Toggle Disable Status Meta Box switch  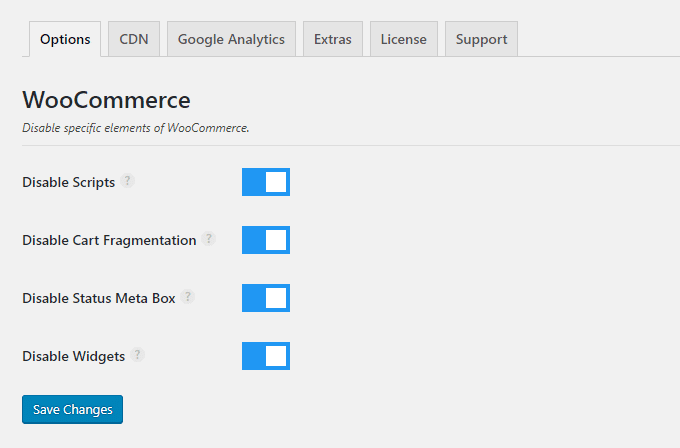[x=266, y=298]
